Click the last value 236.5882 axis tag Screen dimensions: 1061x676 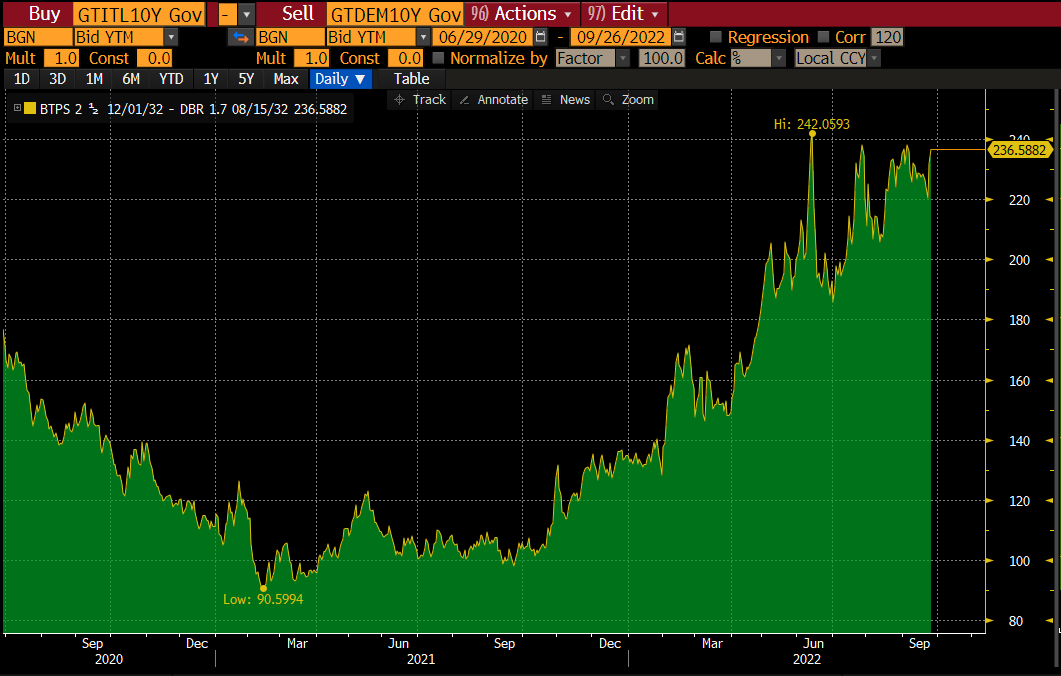coord(1019,150)
